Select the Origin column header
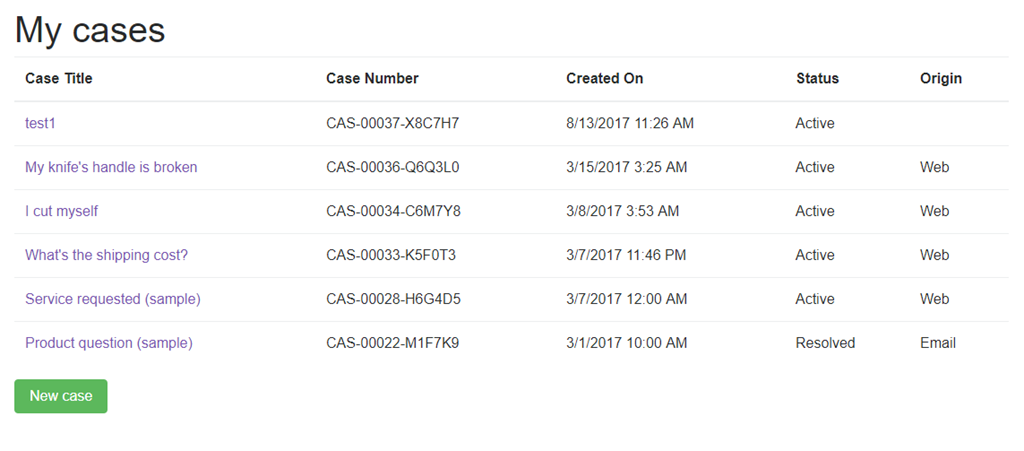1024x451 pixels. (x=941, y=78)
